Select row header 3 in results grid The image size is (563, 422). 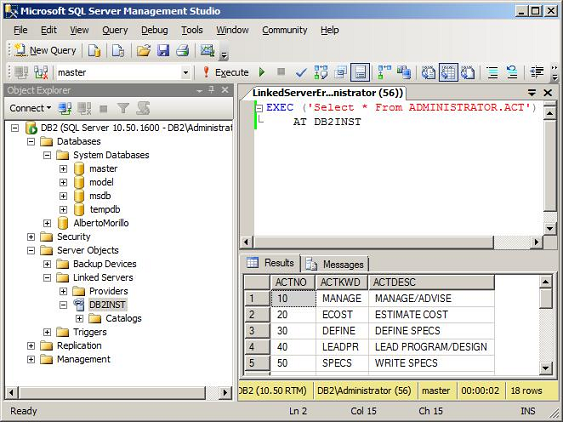click(257, 331)
